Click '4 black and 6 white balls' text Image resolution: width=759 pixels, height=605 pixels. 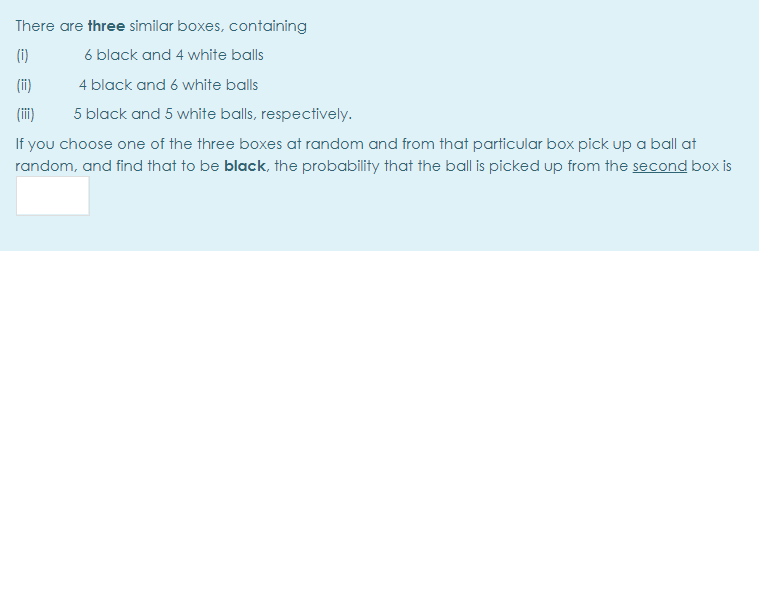[168, 85]
